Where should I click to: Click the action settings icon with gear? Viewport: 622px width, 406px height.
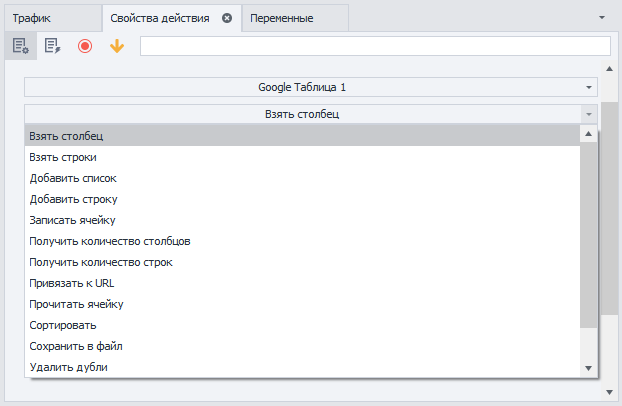coord(20,46)
